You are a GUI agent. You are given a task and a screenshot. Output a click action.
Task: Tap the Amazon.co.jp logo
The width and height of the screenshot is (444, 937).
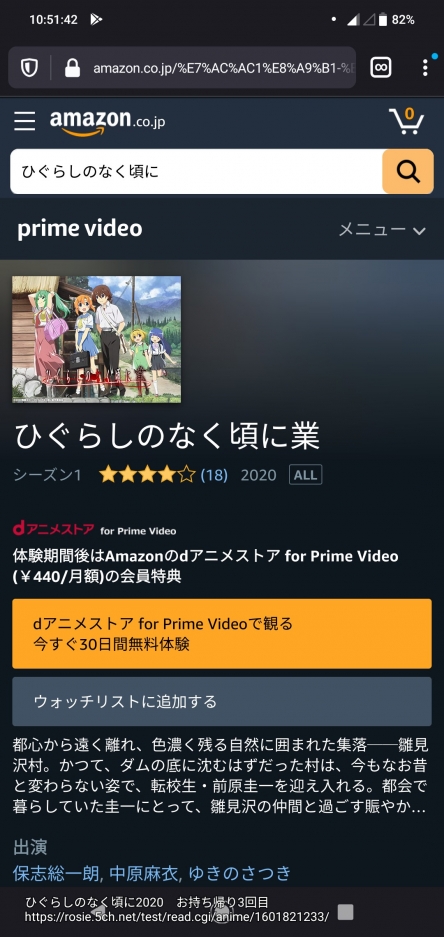point(108,122)
